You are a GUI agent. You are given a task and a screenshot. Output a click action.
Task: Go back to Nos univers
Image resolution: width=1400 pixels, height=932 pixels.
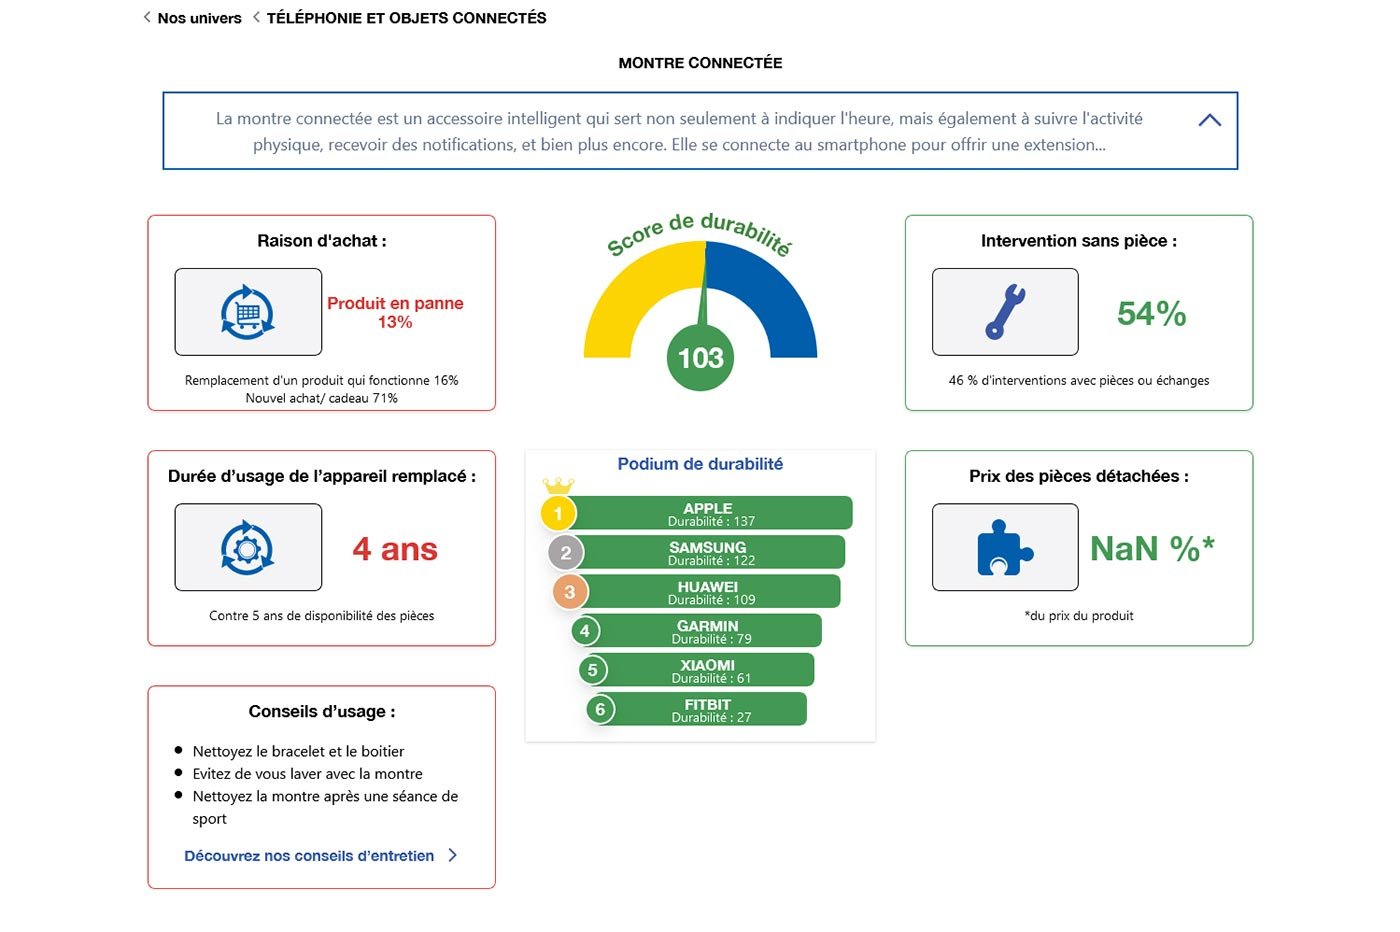(199, 18)
